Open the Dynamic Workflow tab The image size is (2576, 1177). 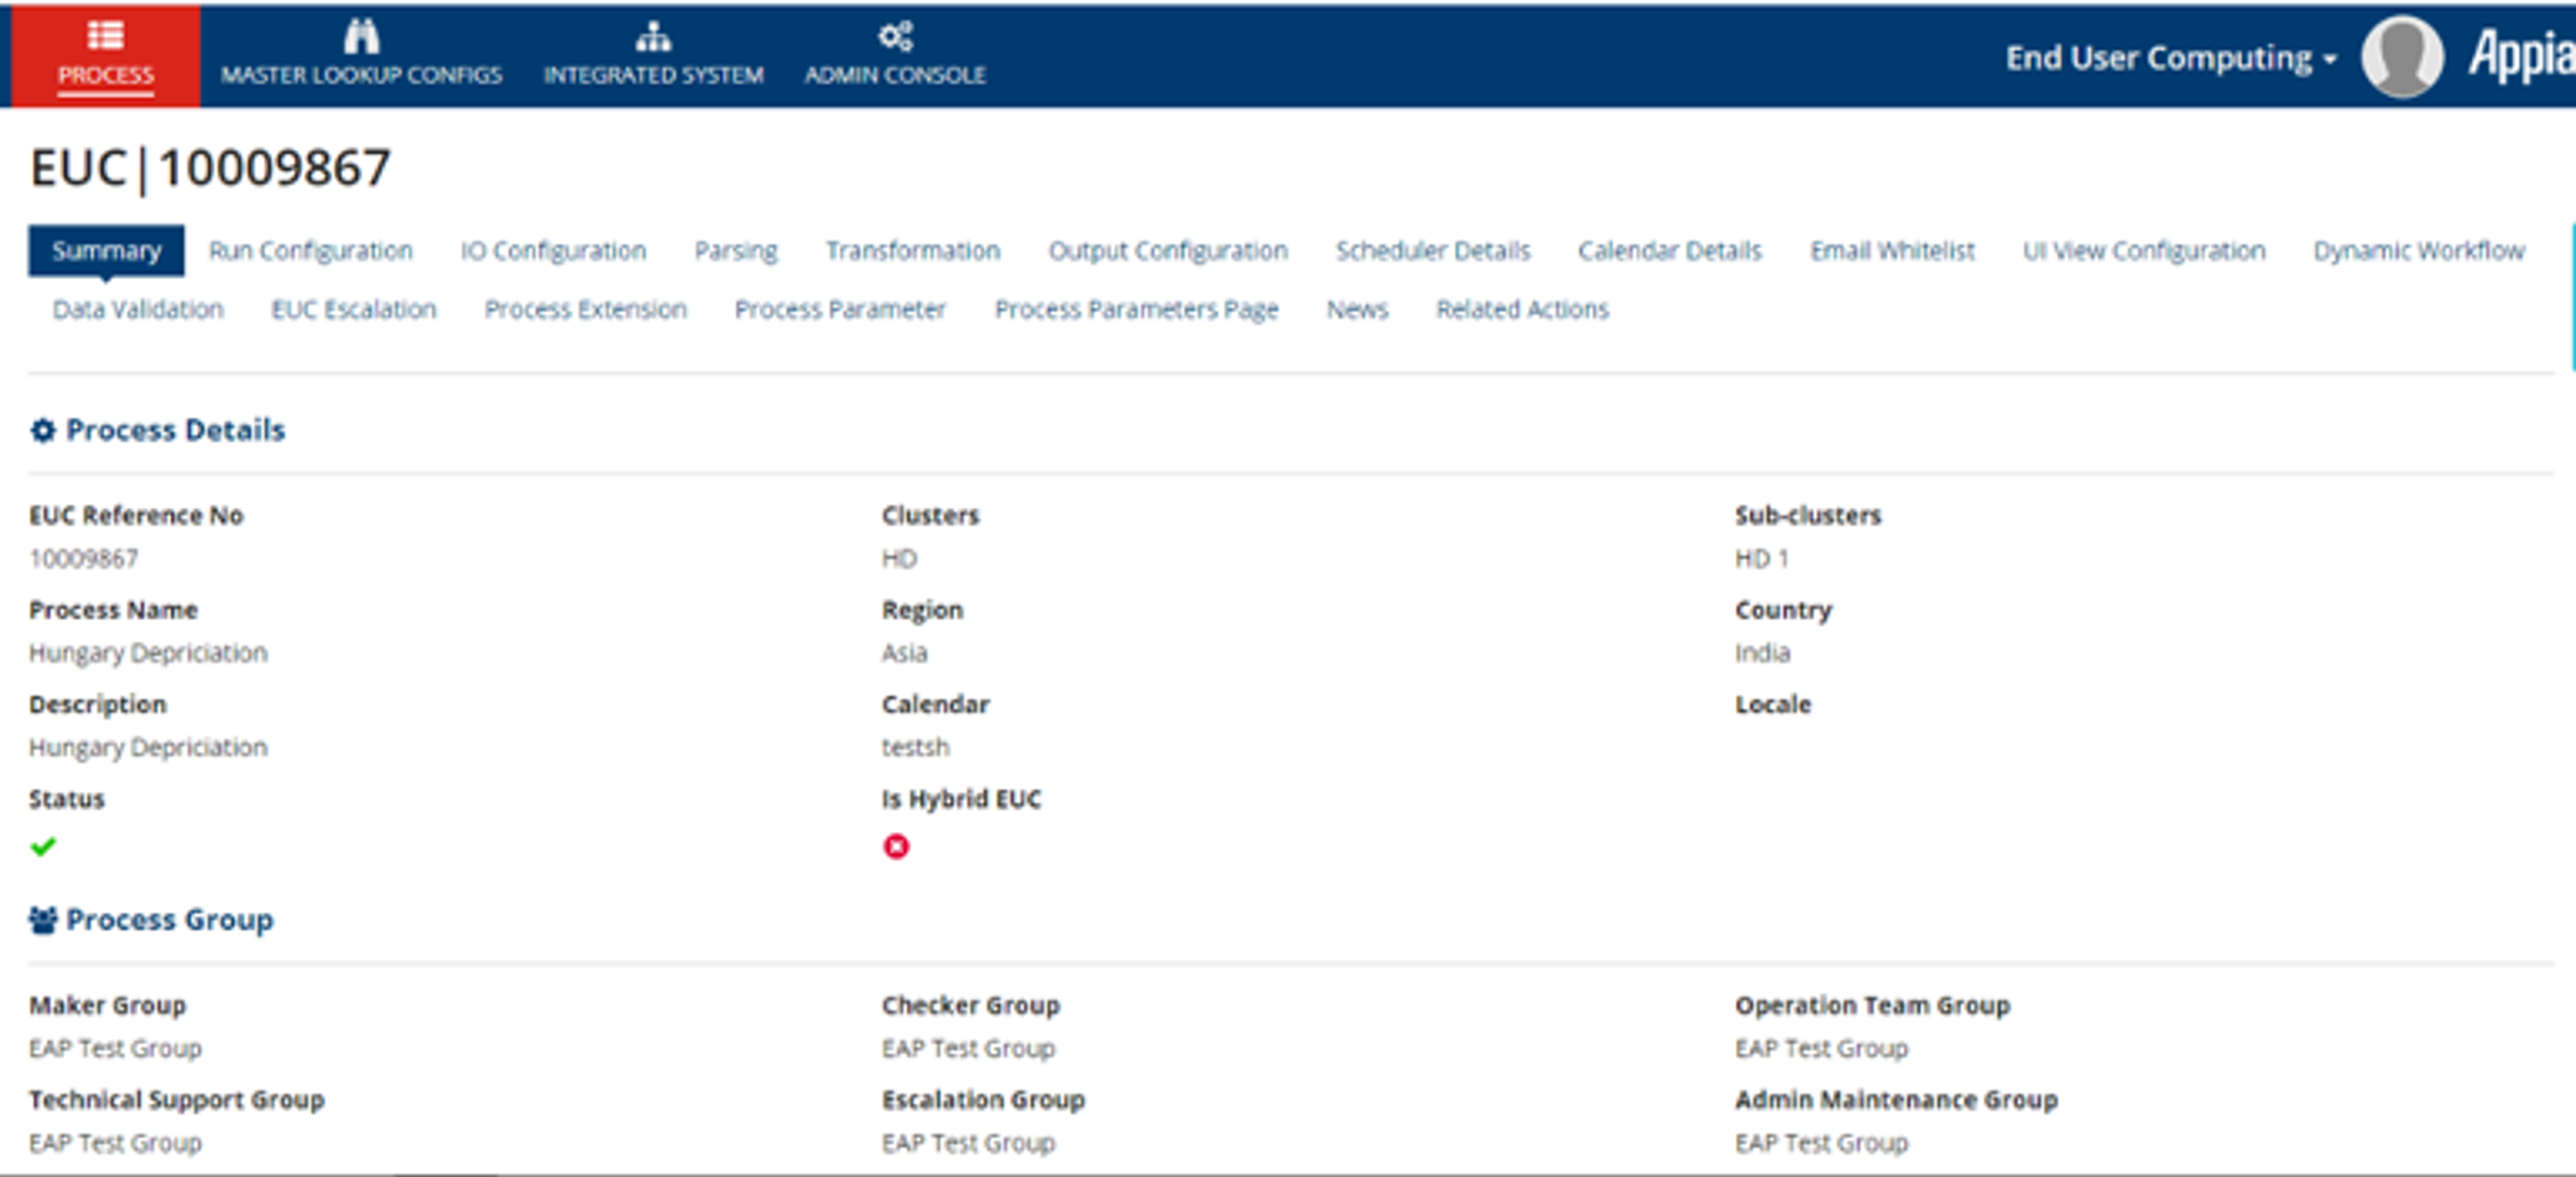[x=2419, y=250]
